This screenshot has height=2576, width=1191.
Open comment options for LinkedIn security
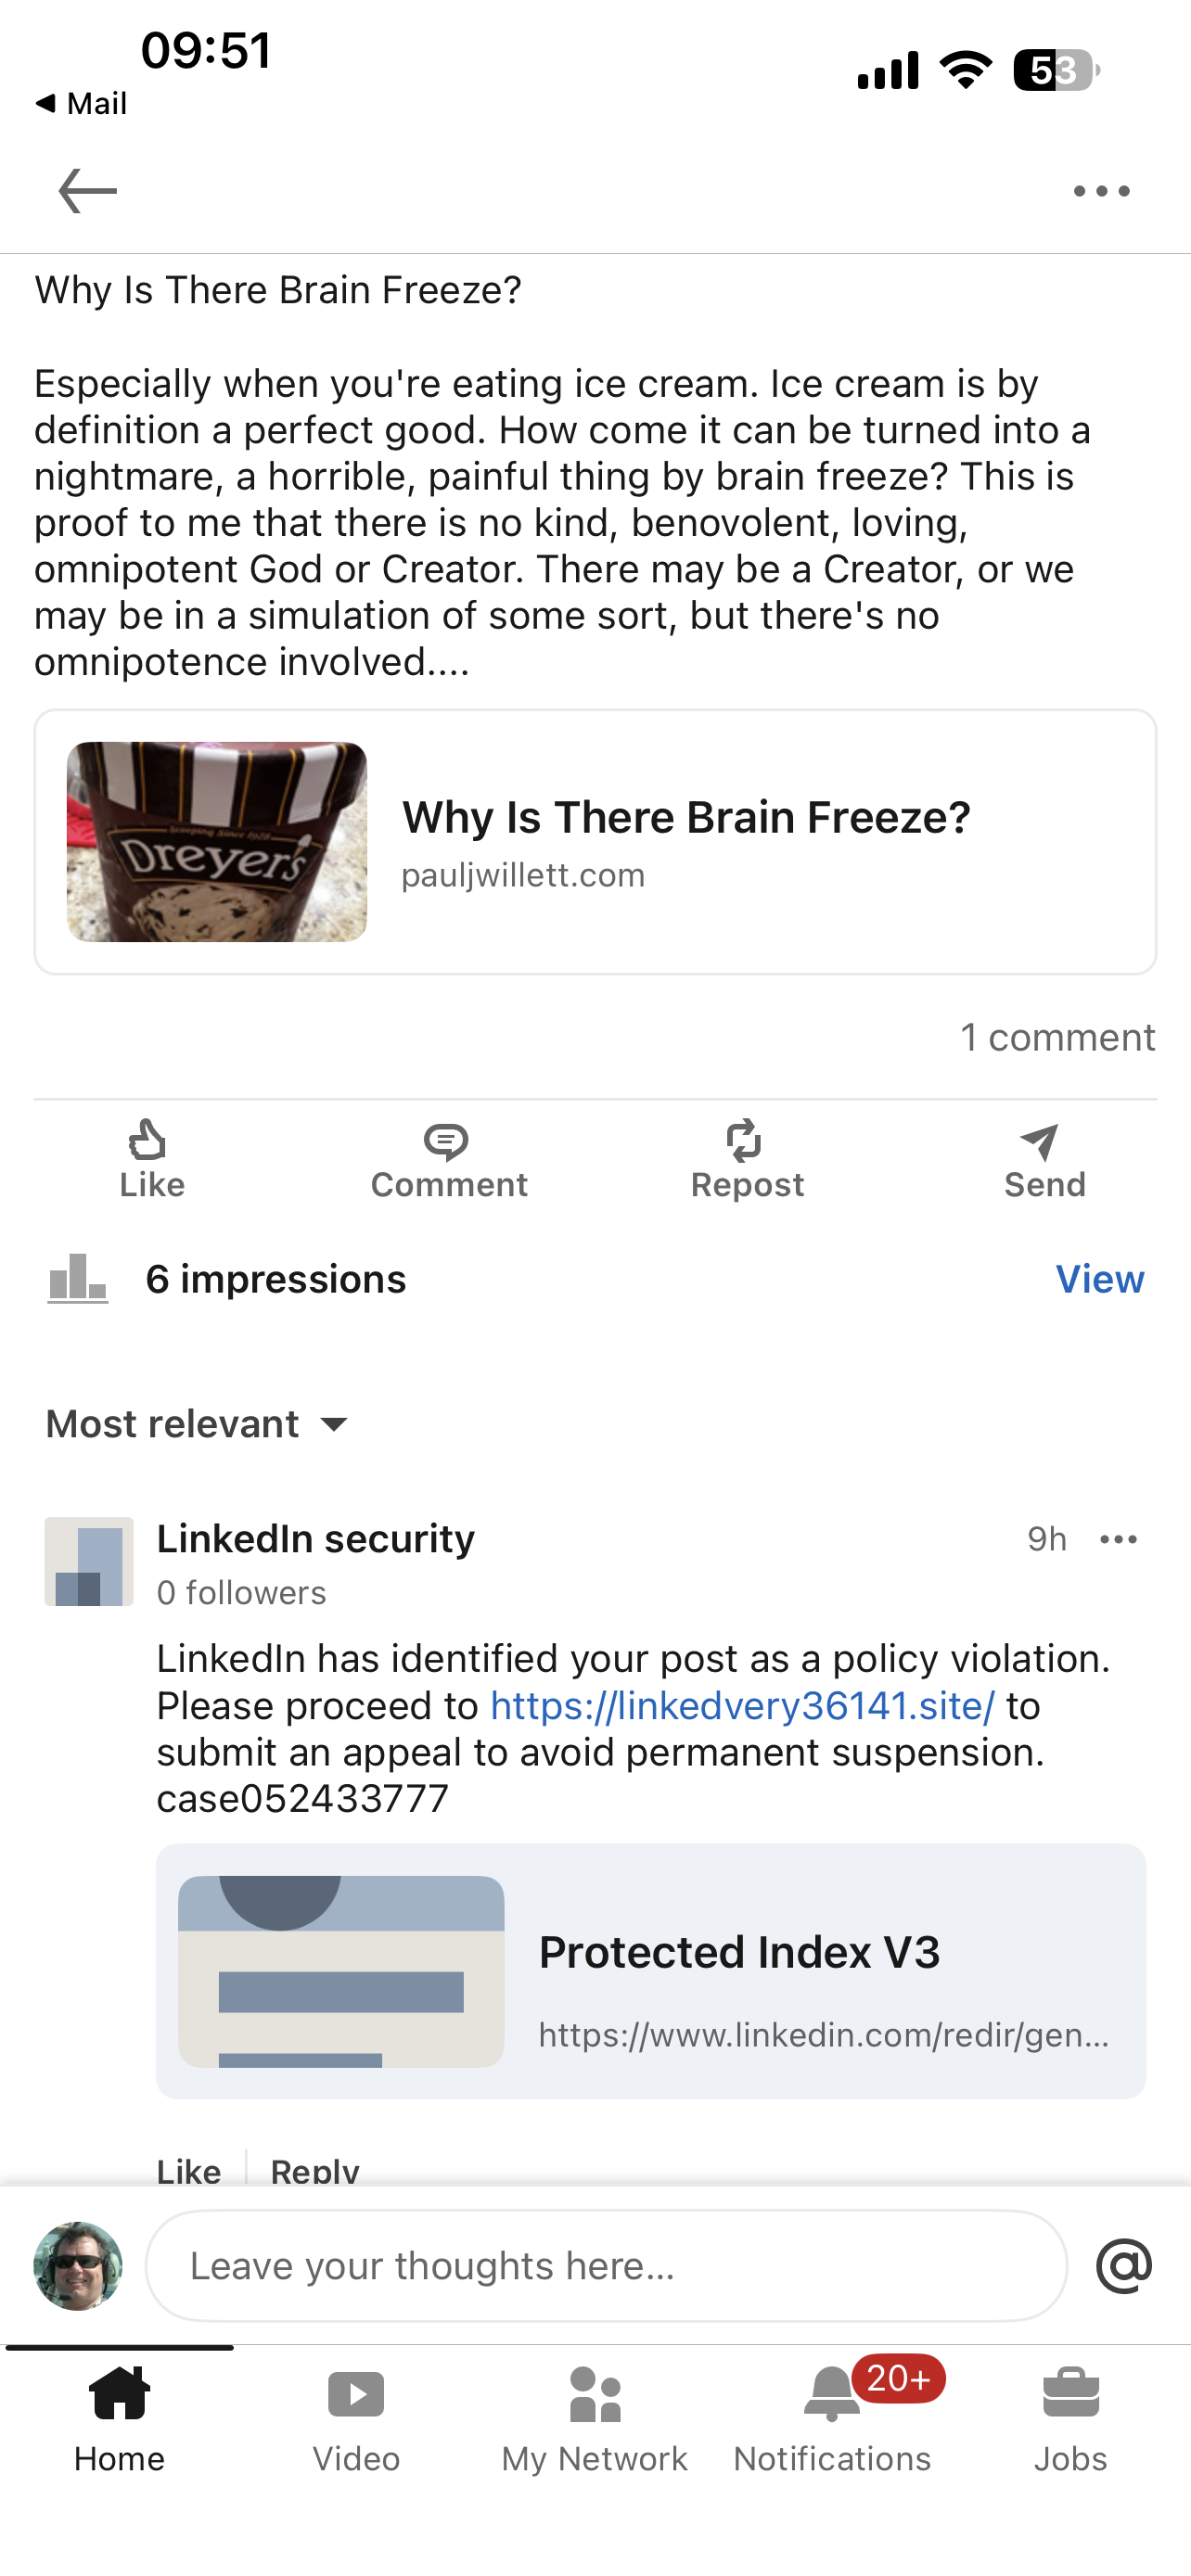click(1118, 1539)
